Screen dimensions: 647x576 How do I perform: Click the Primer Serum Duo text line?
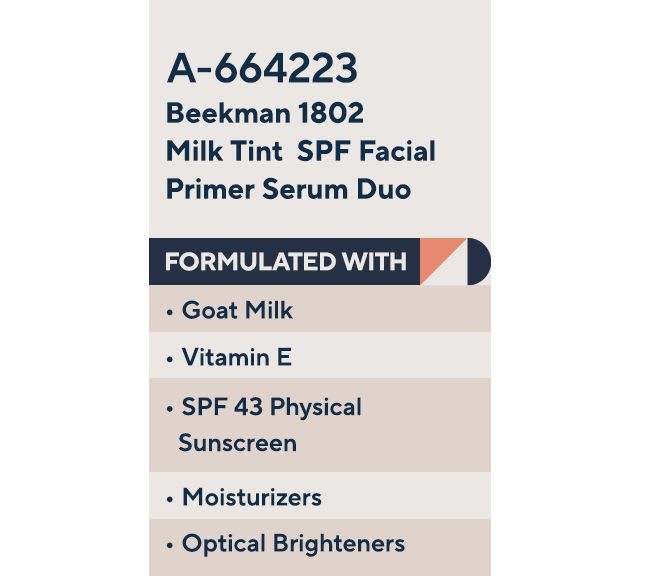[288, 189]
